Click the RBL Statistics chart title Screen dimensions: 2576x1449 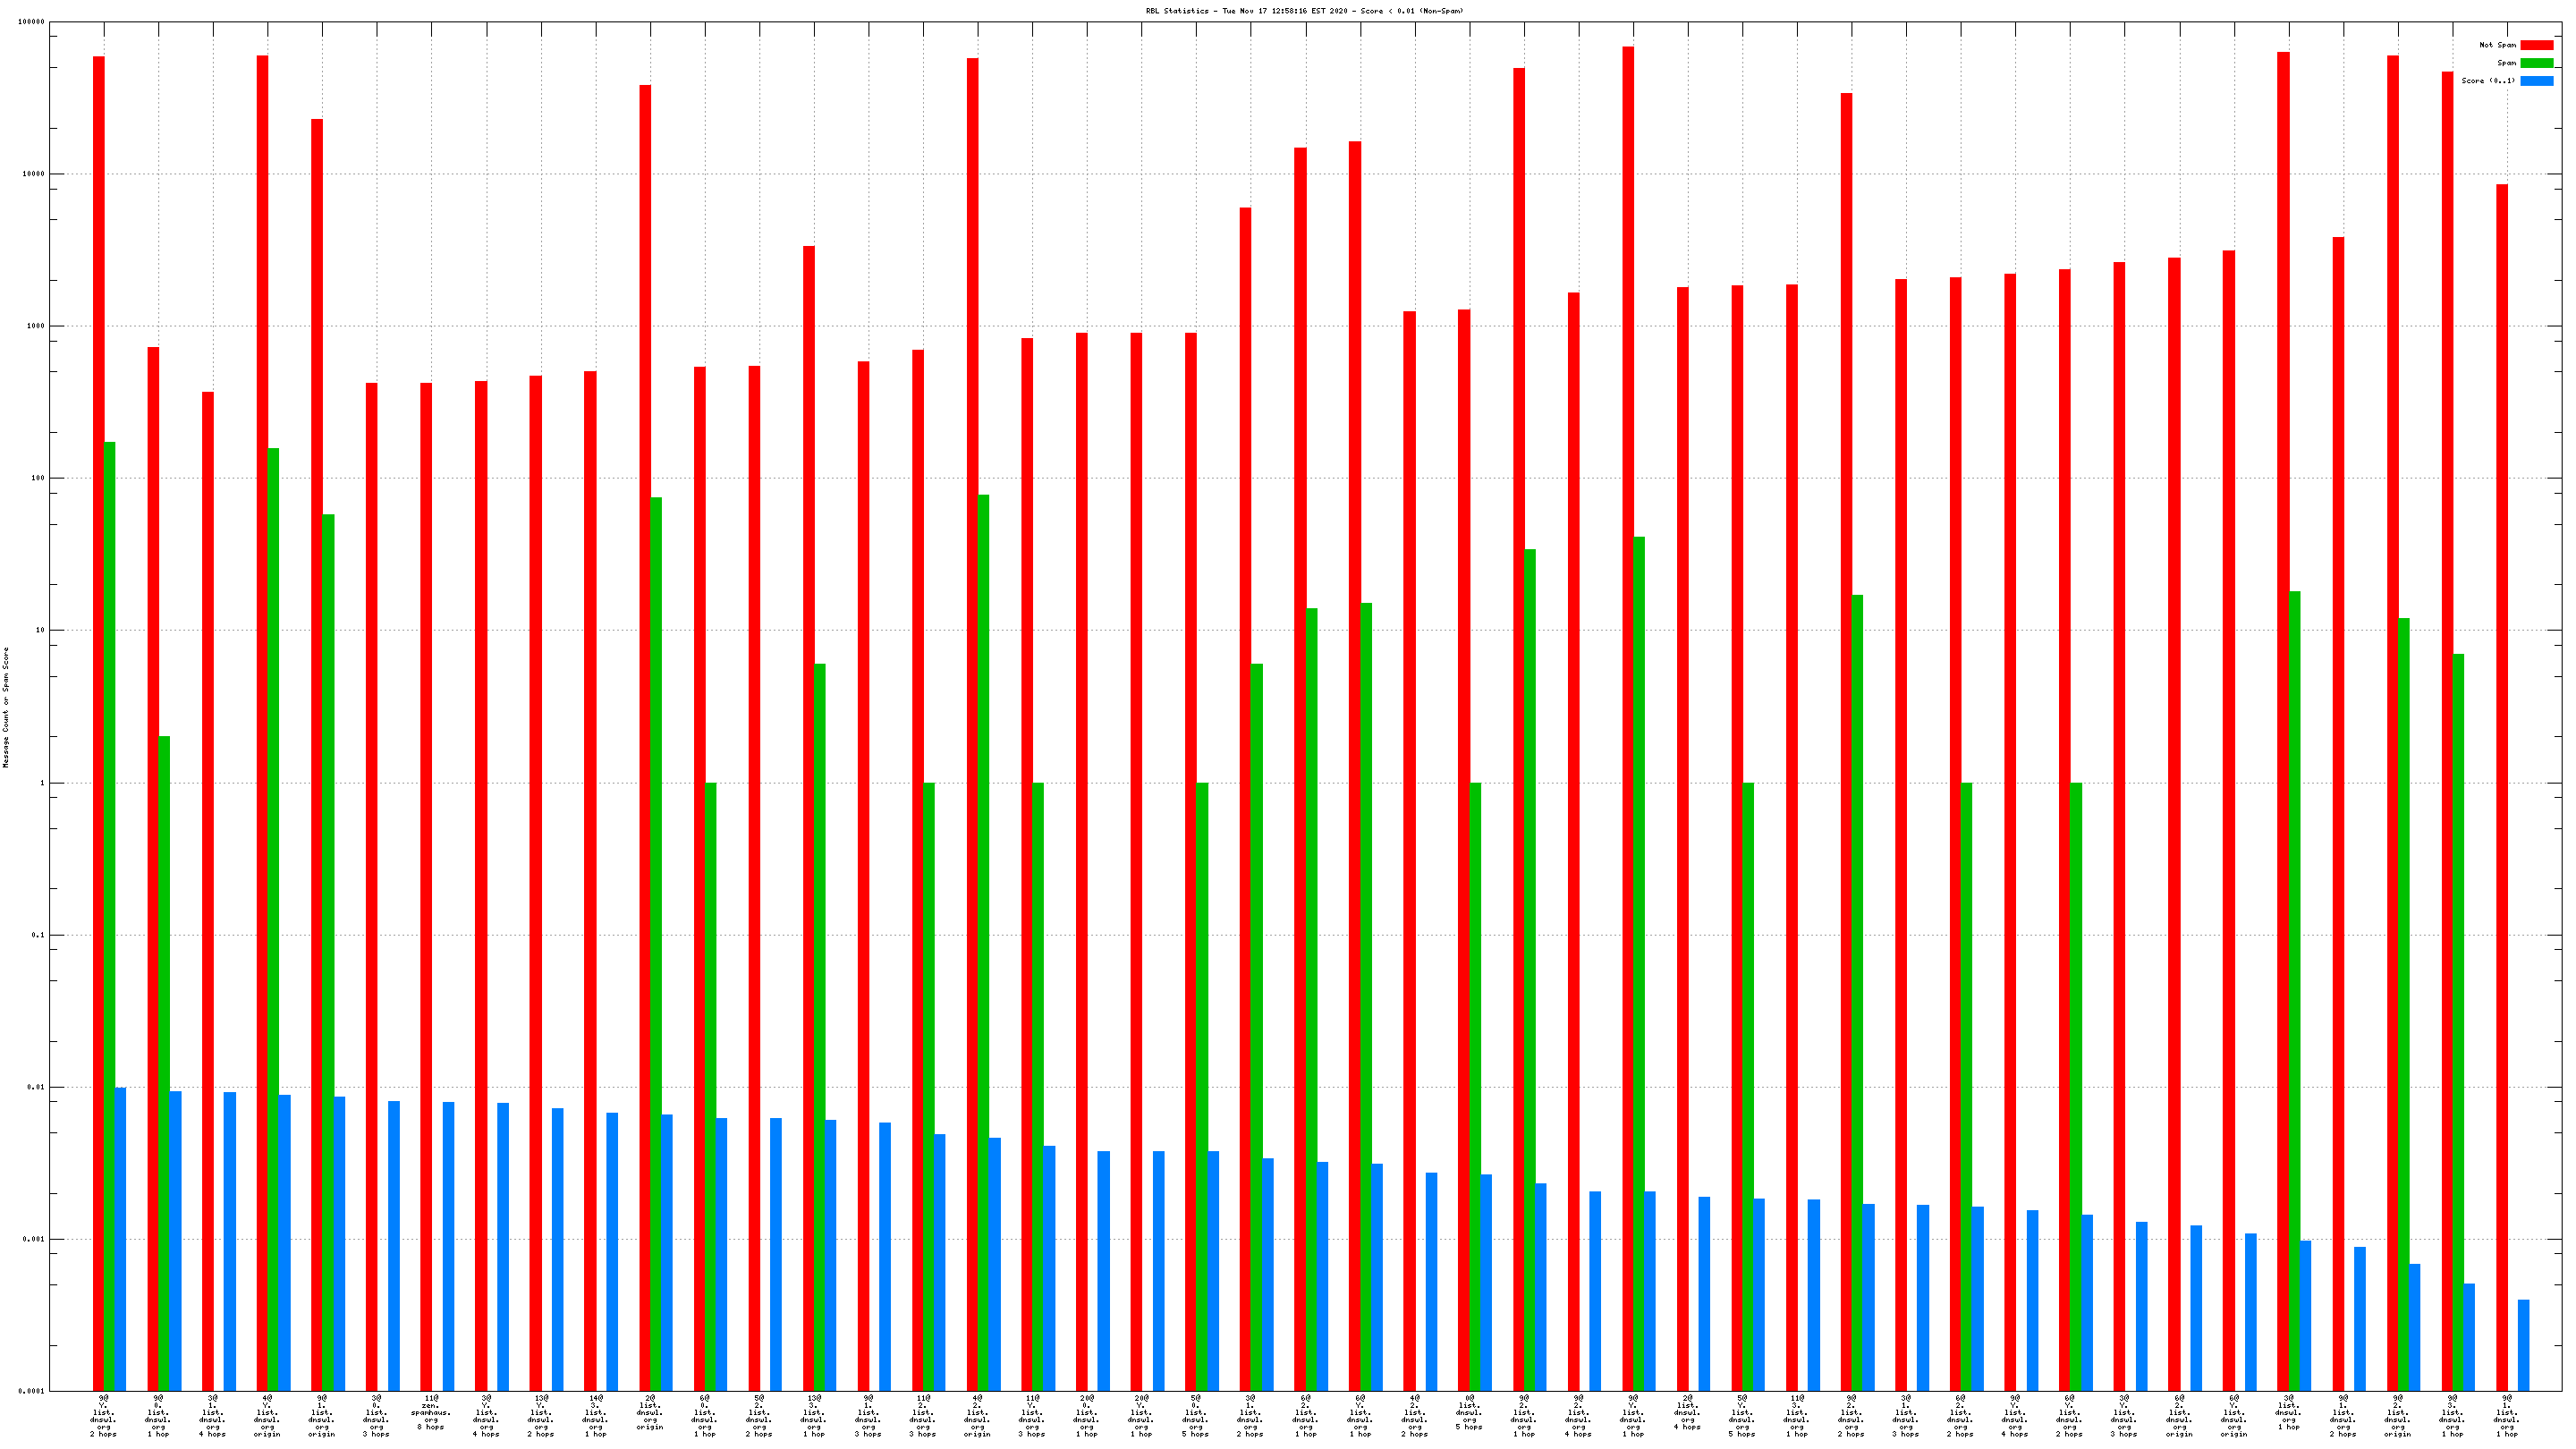coord(1304,11)
